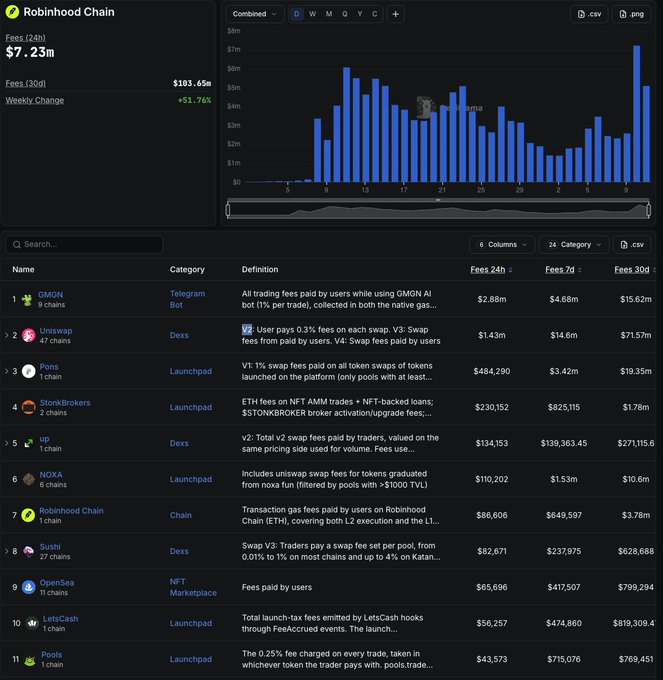663x680 pixels.
Task: Click the Search input field
Action: coord(84,245)
